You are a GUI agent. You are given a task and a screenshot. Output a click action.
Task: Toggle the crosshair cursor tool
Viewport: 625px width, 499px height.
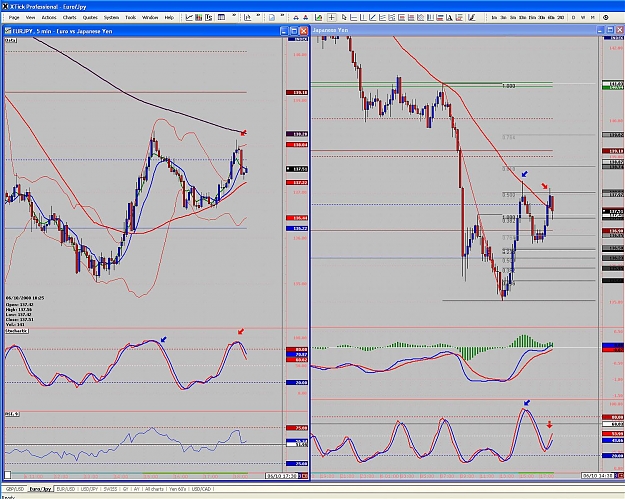coord(332,18)
